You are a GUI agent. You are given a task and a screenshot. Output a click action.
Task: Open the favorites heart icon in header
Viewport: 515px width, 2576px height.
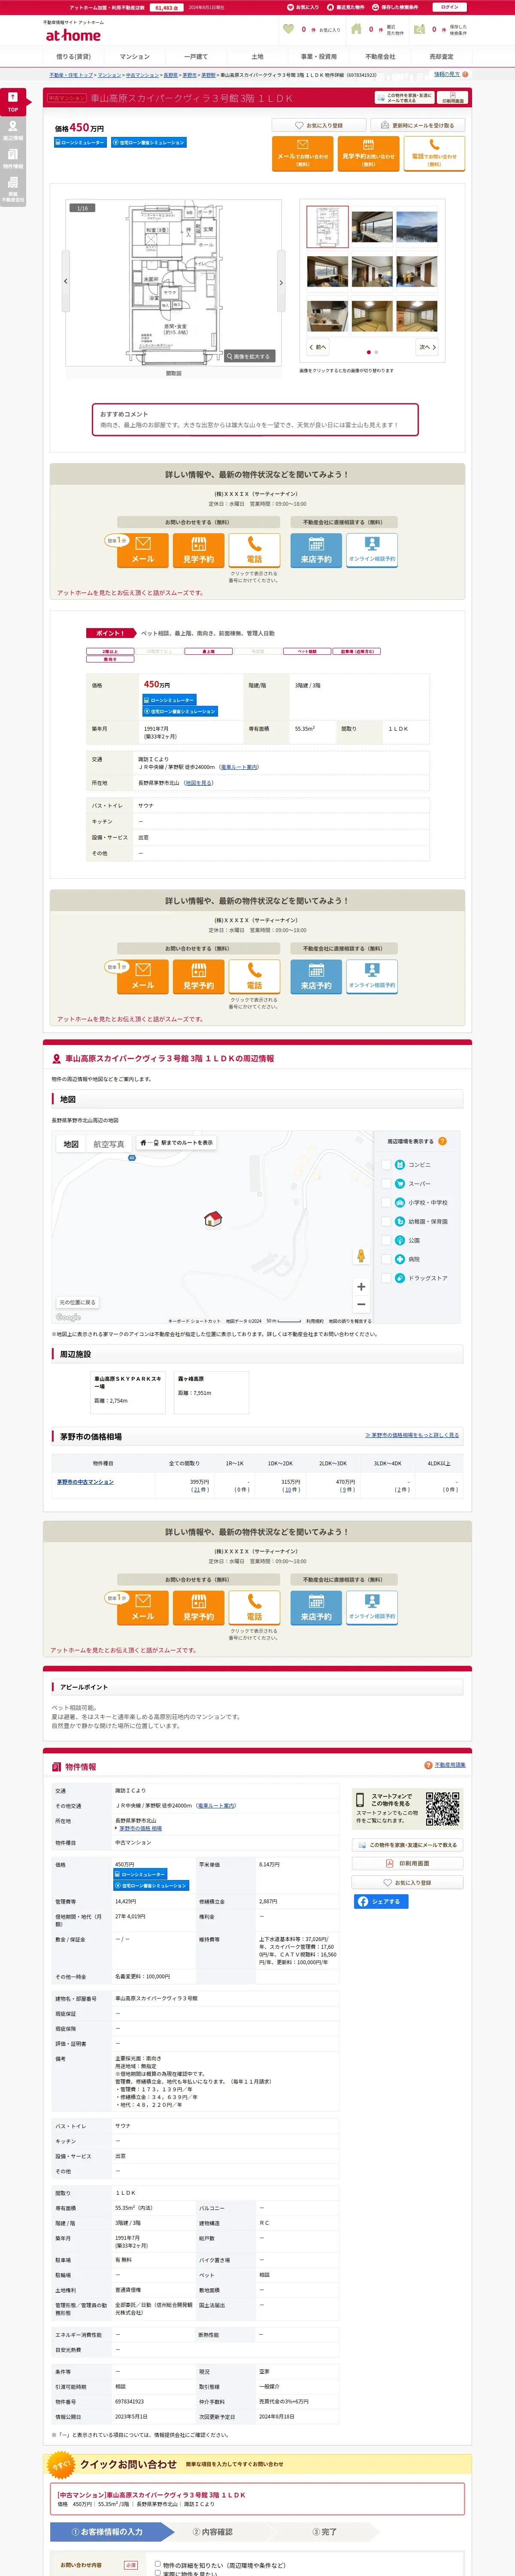click(x=289, y=29)
